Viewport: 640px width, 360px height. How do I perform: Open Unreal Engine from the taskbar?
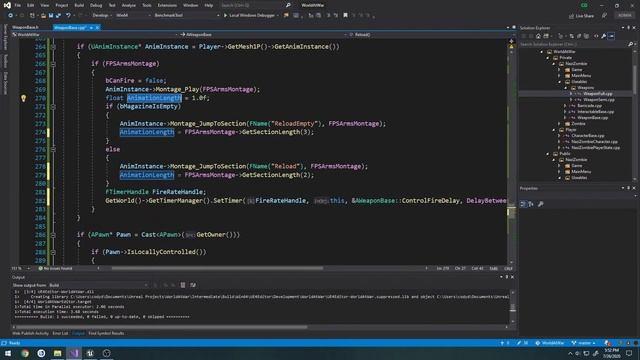pyautogui.click(x=90, y=353)
